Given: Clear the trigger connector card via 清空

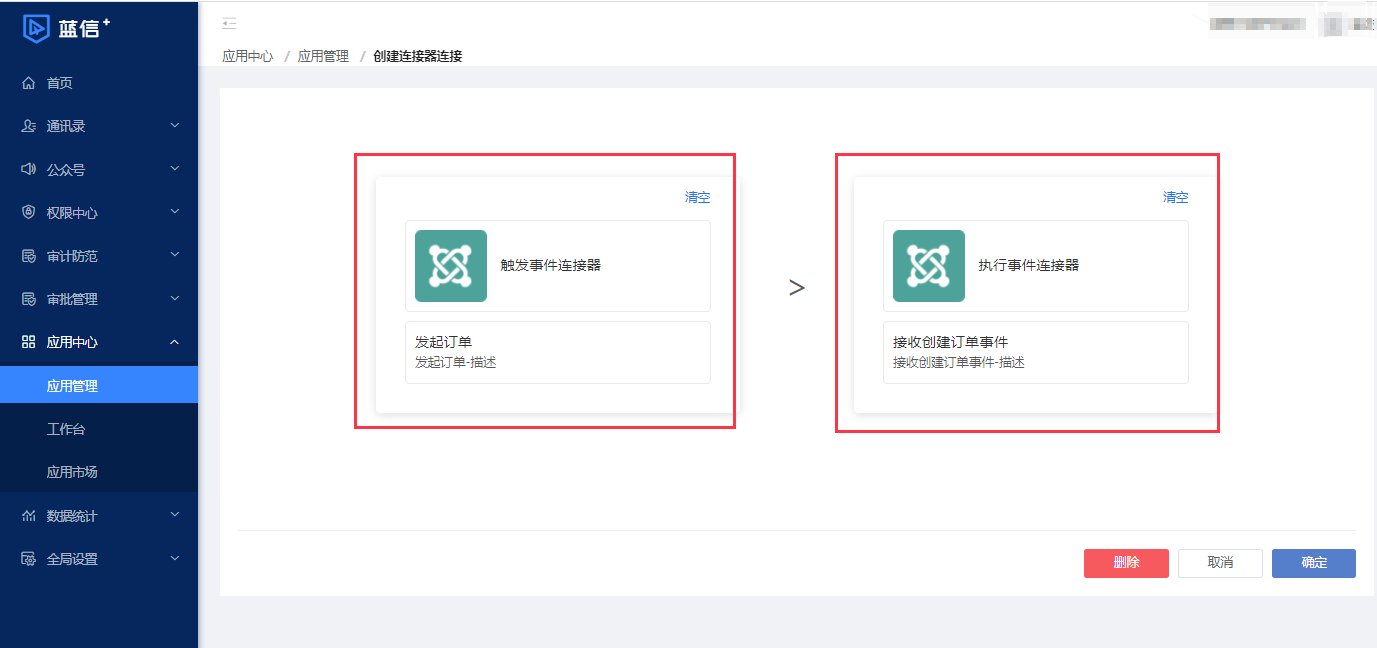Looking at the screenshot, I should click(697, 197).
